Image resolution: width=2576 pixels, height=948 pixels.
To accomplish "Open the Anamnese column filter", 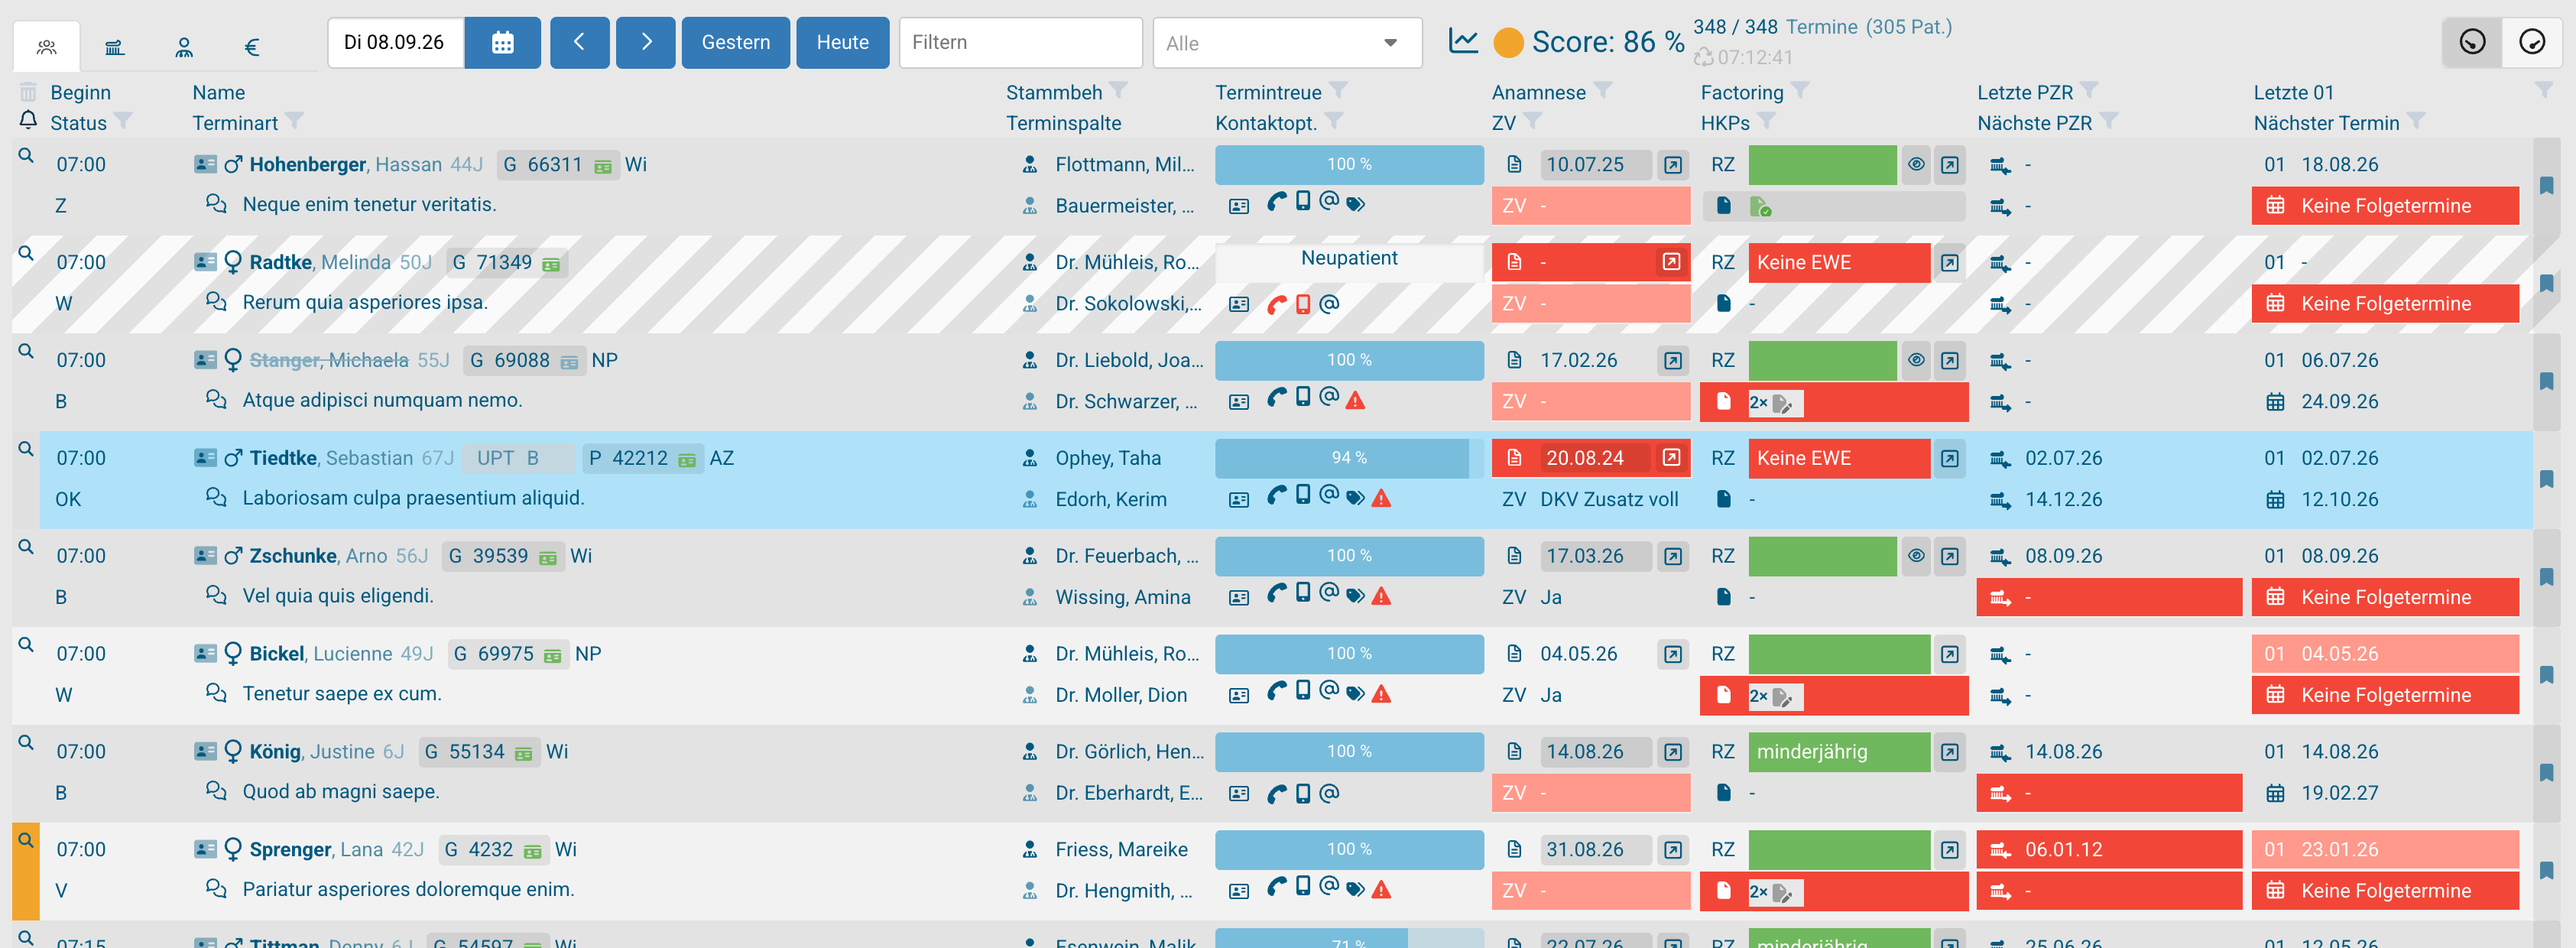I will click(1602, 91).
